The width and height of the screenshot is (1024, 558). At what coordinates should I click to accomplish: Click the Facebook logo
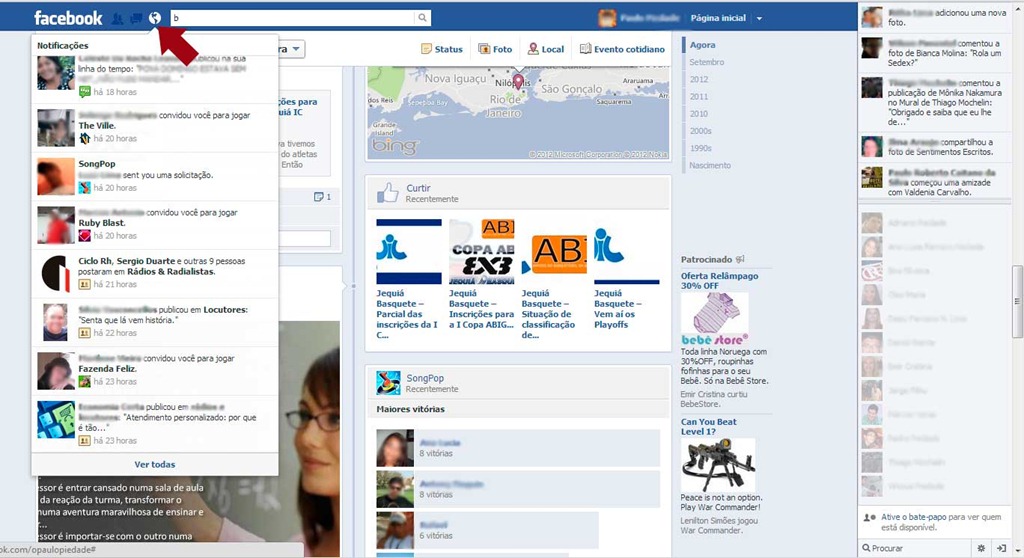click(x=68, y=18)
